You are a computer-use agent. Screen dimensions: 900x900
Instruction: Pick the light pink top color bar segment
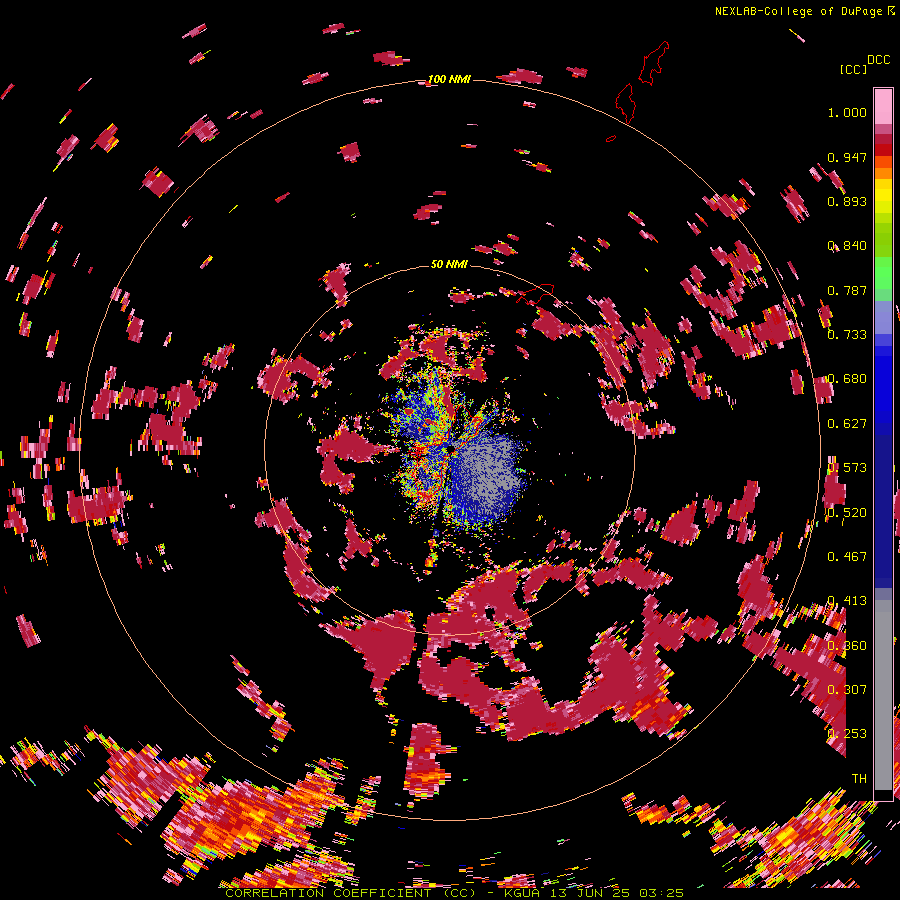[883, 106]
